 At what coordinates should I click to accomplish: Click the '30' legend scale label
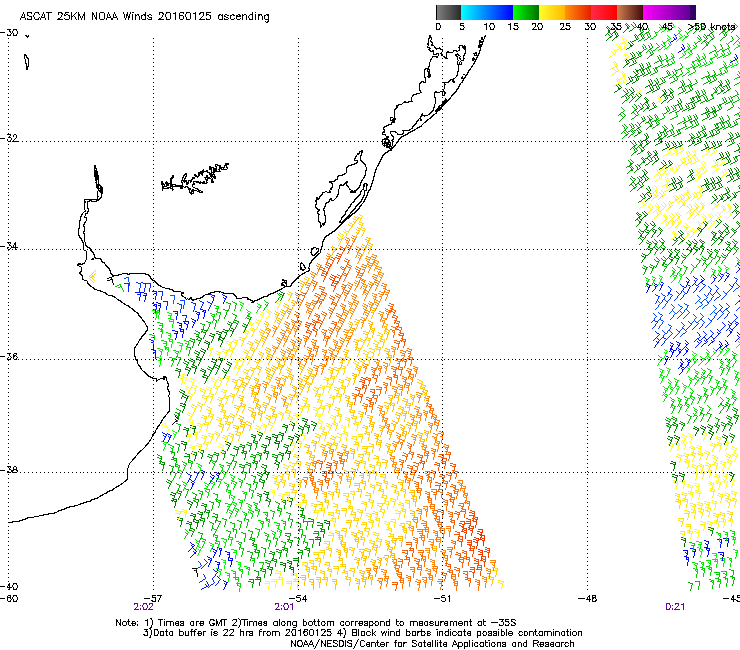[590, 27]
